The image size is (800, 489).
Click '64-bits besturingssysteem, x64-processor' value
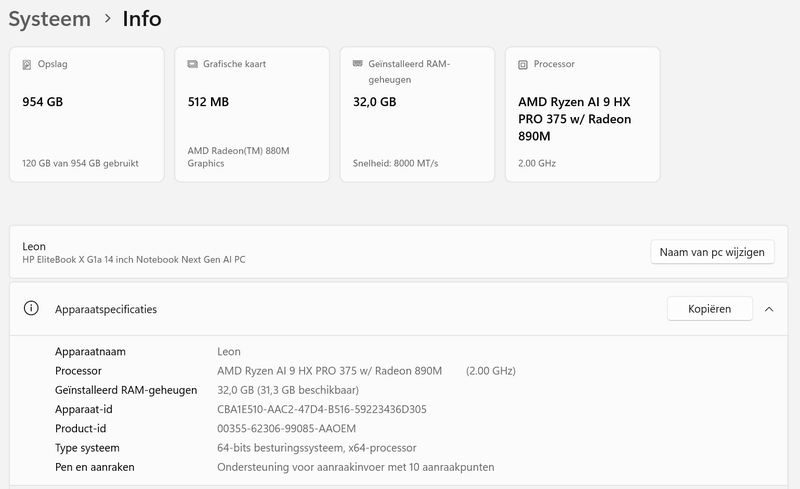pyautogui.click(x=316, y=448)
